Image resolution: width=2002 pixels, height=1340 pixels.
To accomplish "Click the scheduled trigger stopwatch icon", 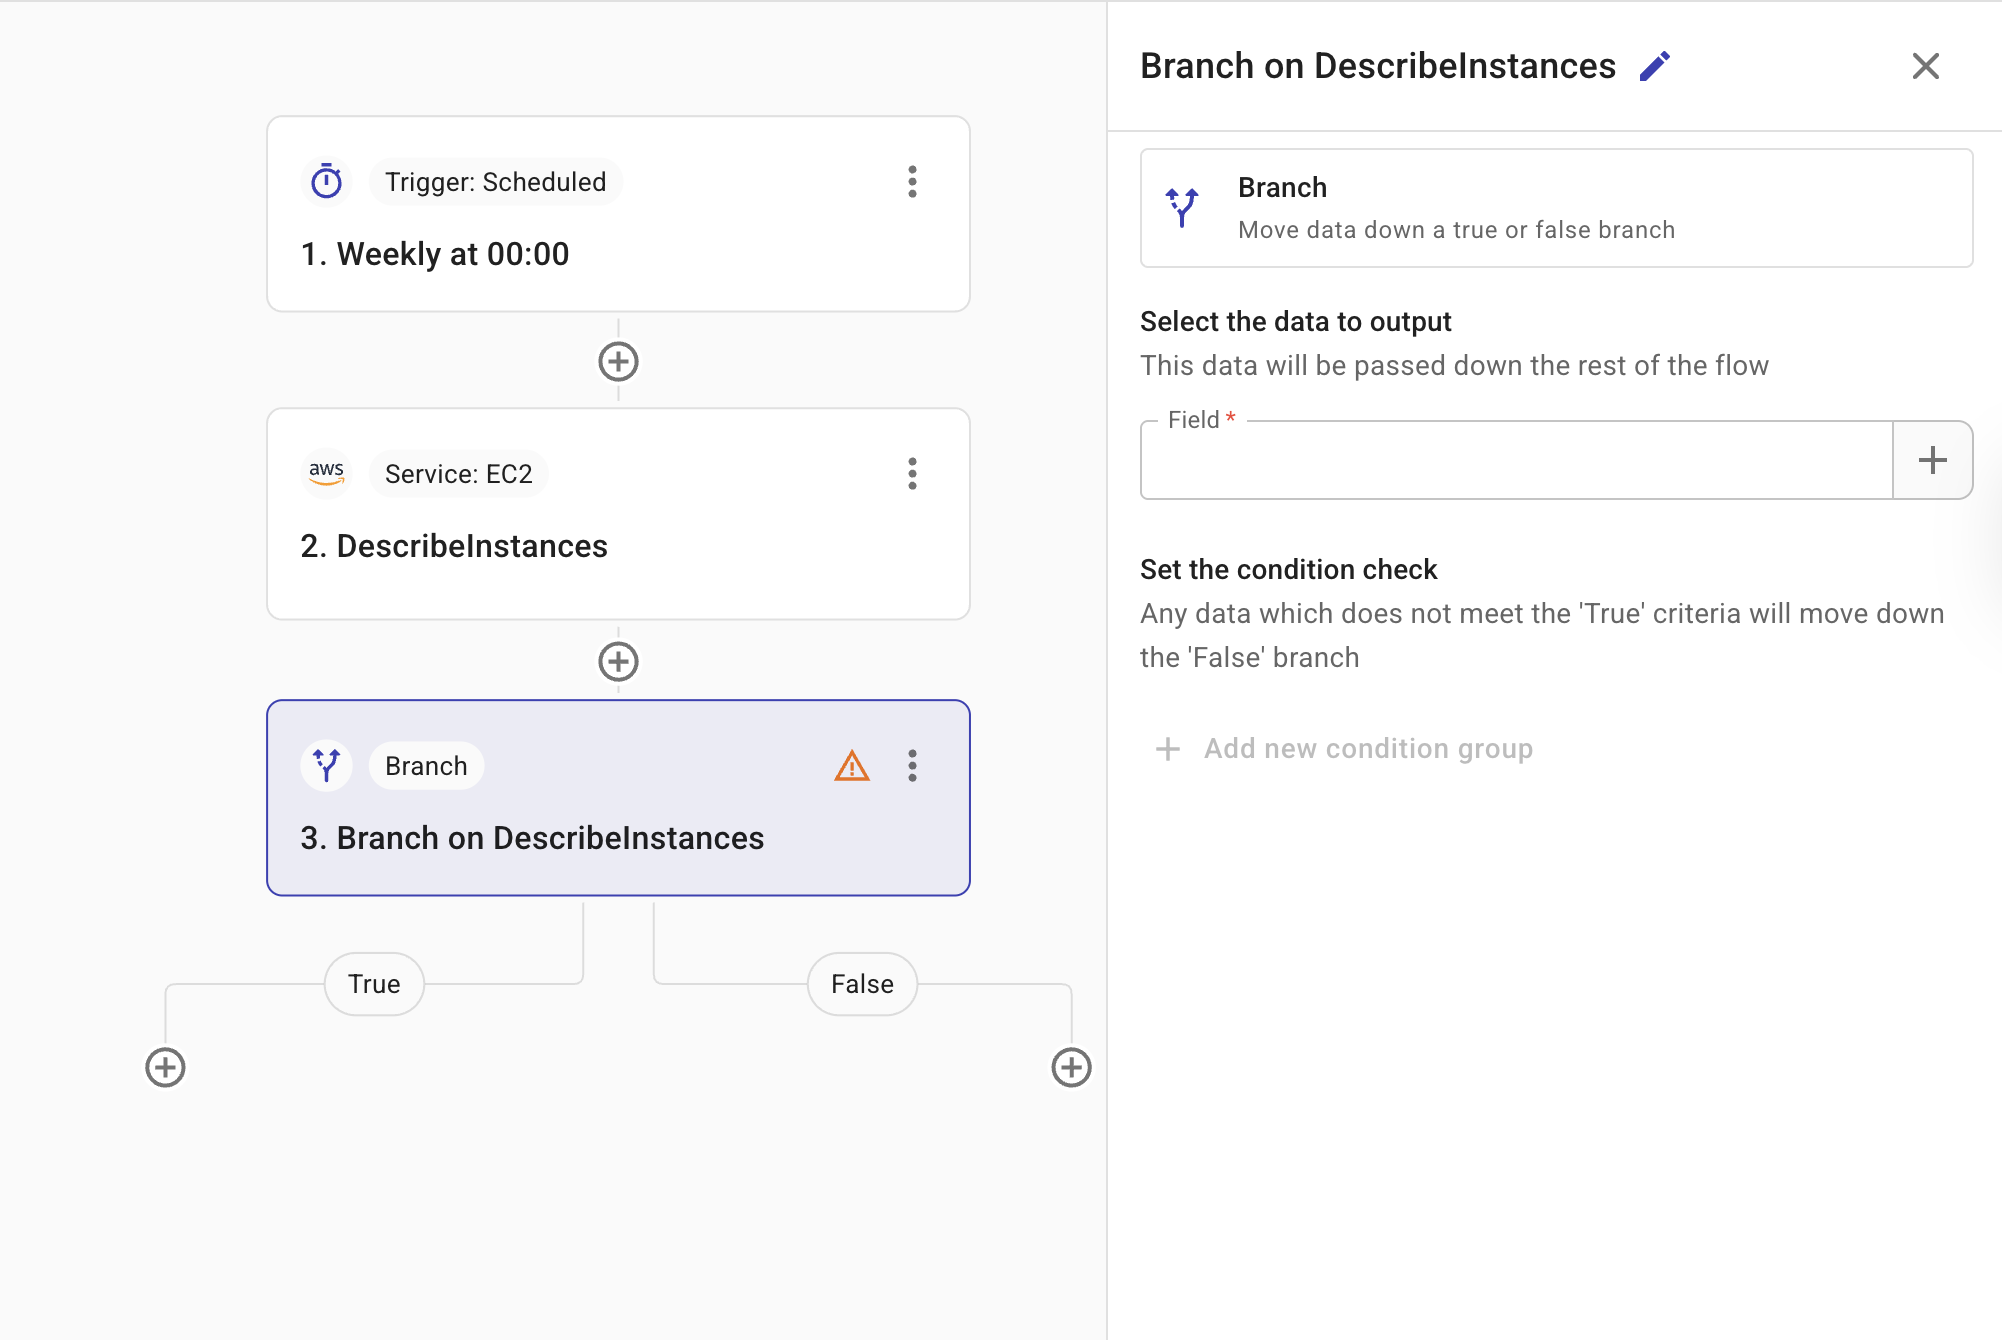I will [x=326, y=182].
